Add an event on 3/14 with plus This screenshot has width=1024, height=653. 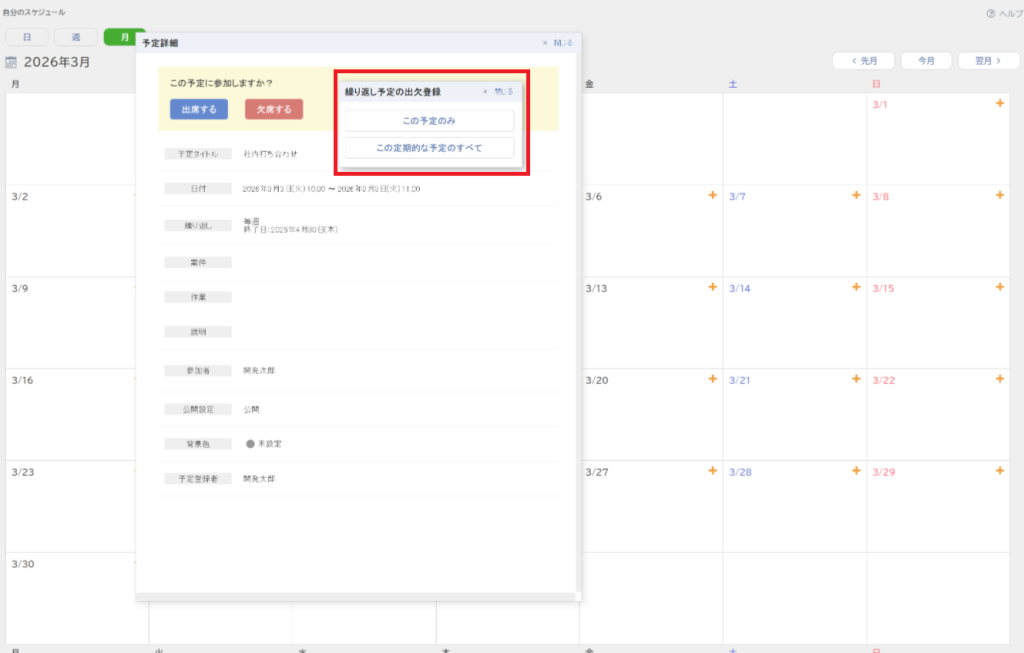pyautogui.click(x=856, y=288)
